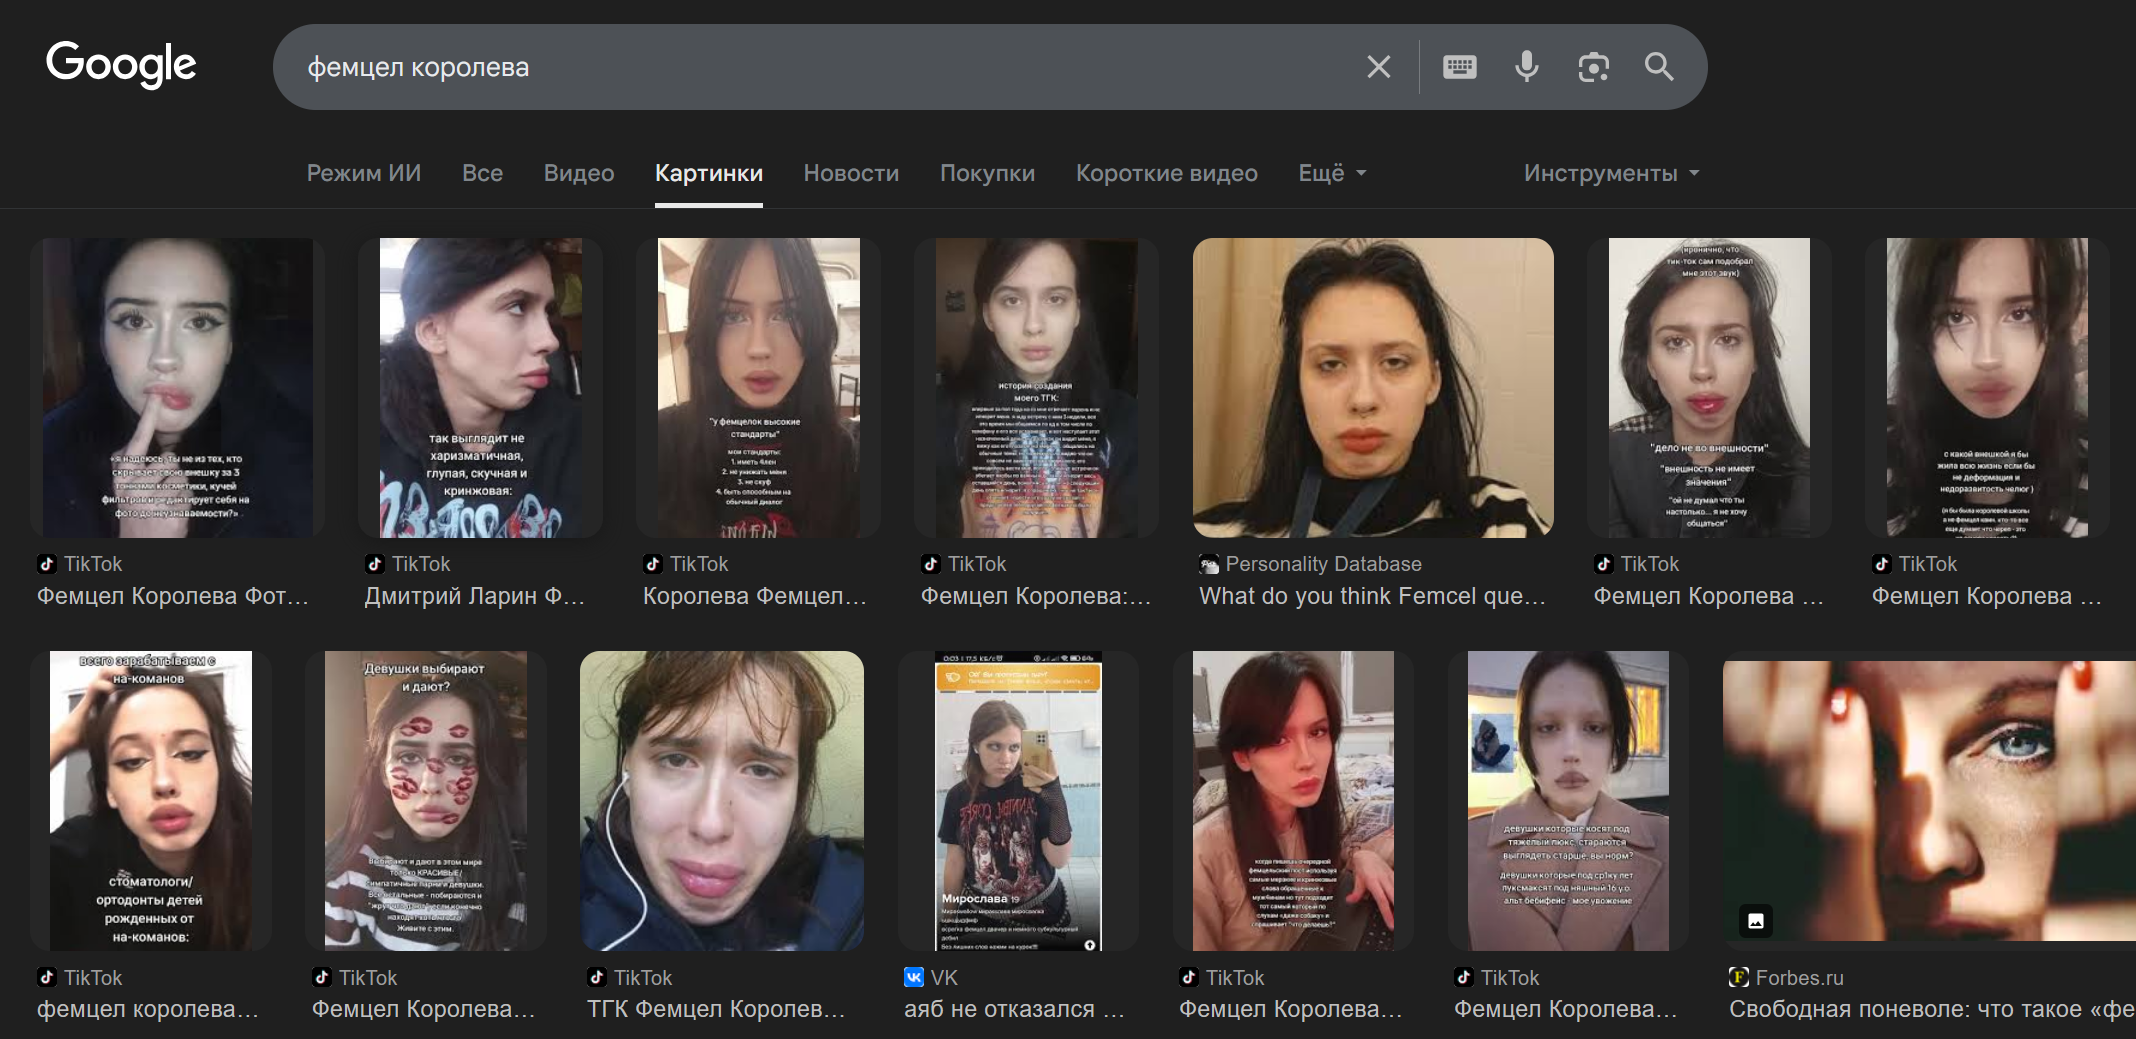Select the Новости tab
Viewport: 2136px width, 1039px height.
[x=851, y=173]
